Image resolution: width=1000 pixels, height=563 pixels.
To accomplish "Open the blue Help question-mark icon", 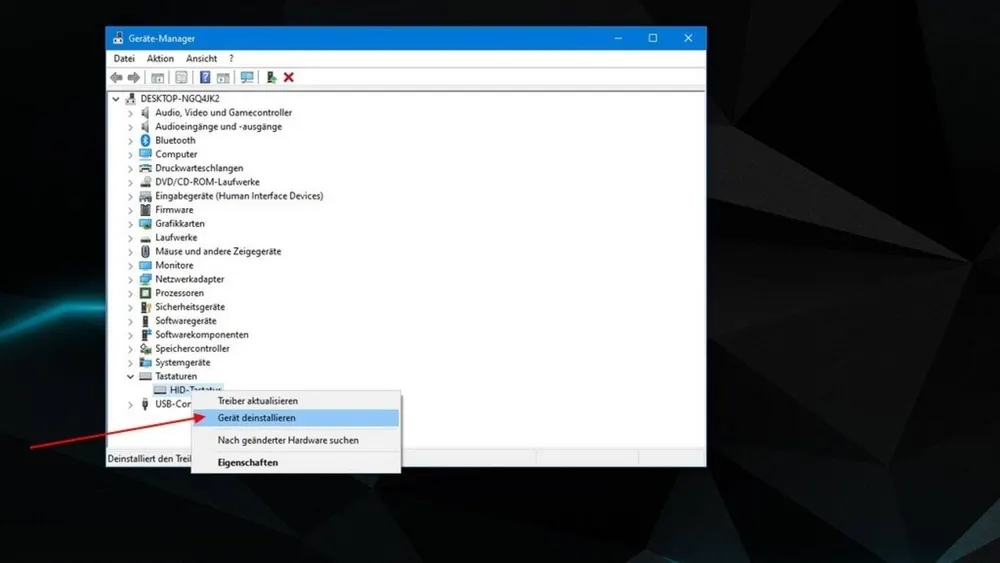I will tap(205, 77).
